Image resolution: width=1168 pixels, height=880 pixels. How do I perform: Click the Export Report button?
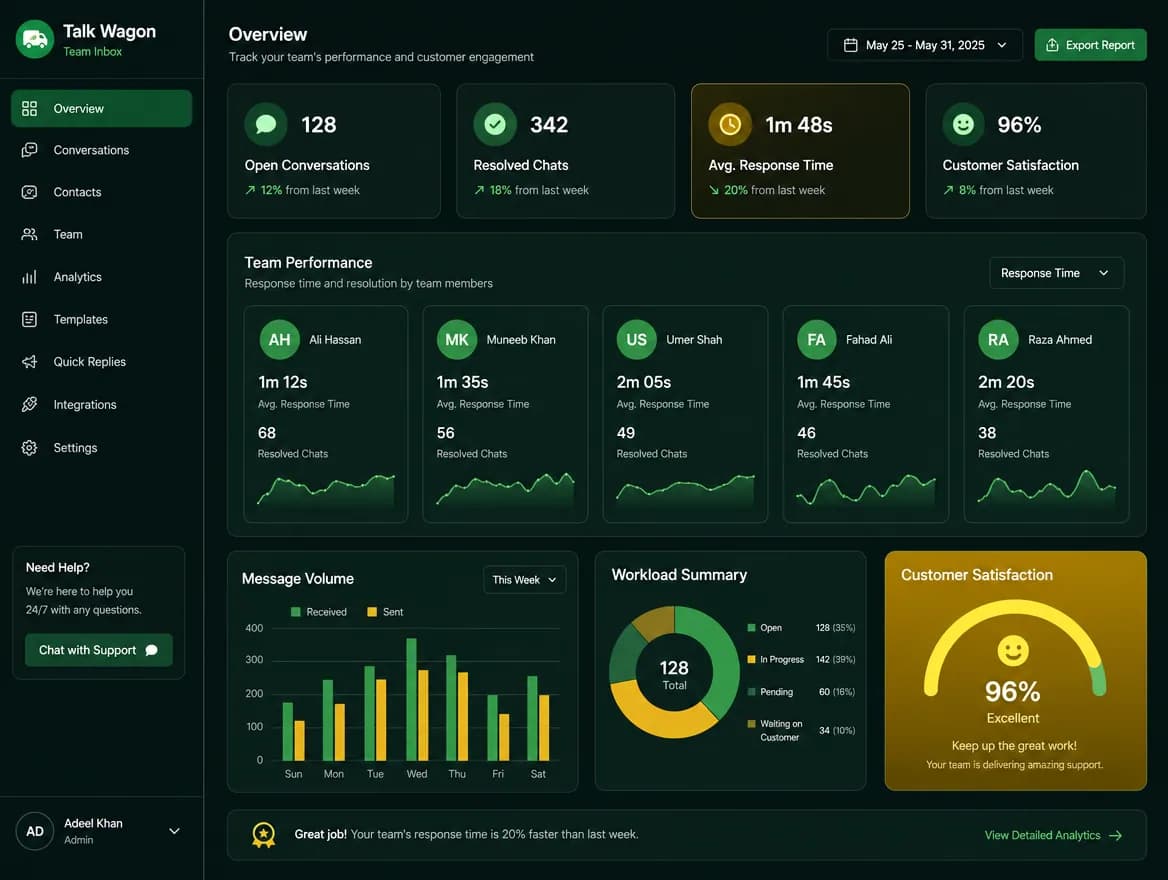click(x=1091, y=45)
